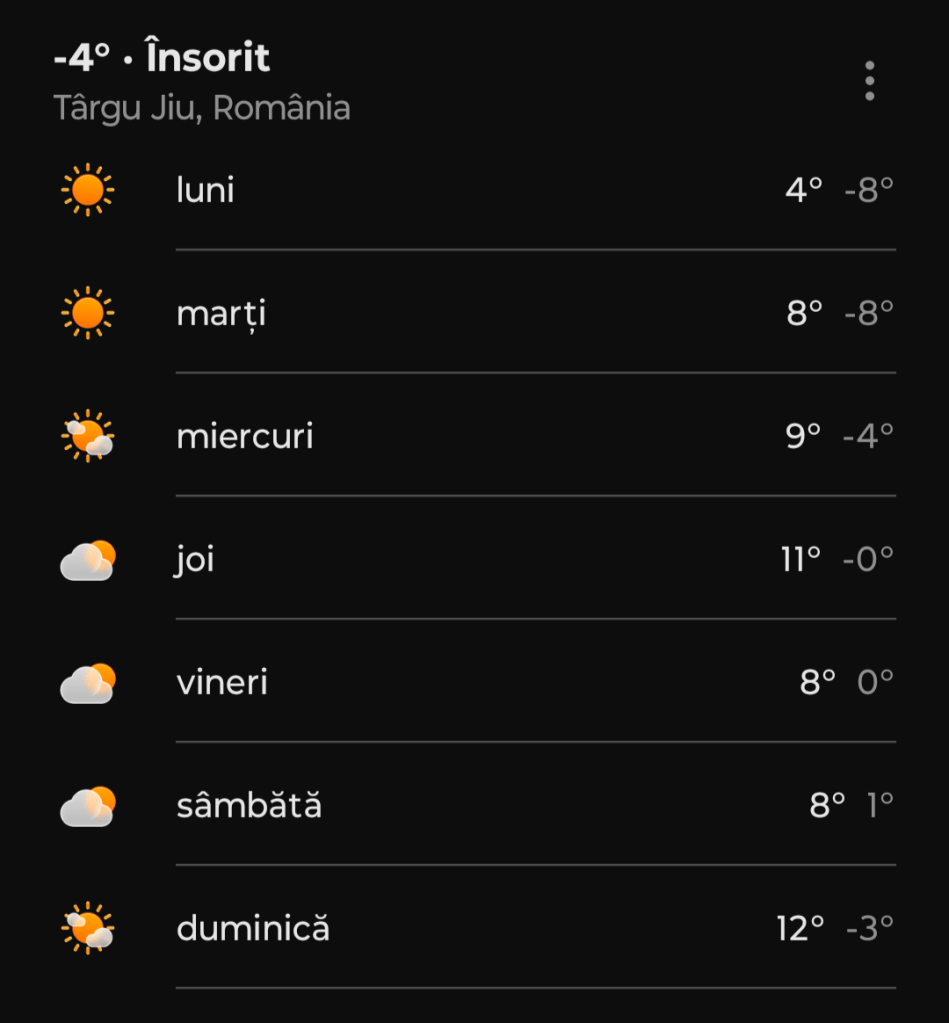This screenshot has height=1023, width=949.
Task: Select the vineri day label
Action: pos(222,683)
